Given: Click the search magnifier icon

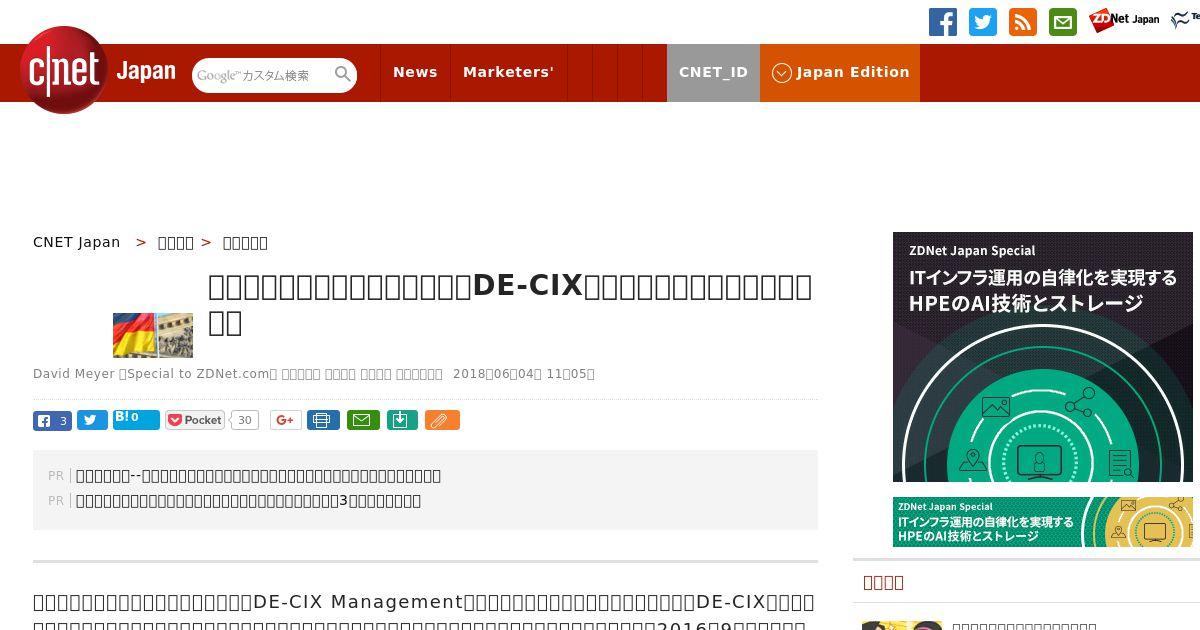Looking at the screenshot, I should (343, 74).
